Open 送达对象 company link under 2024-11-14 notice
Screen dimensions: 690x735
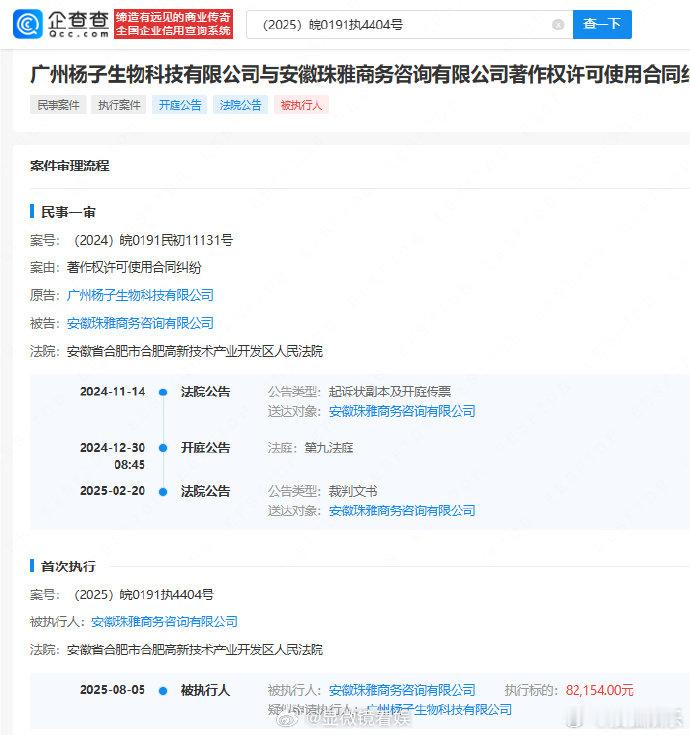(402, 411)
